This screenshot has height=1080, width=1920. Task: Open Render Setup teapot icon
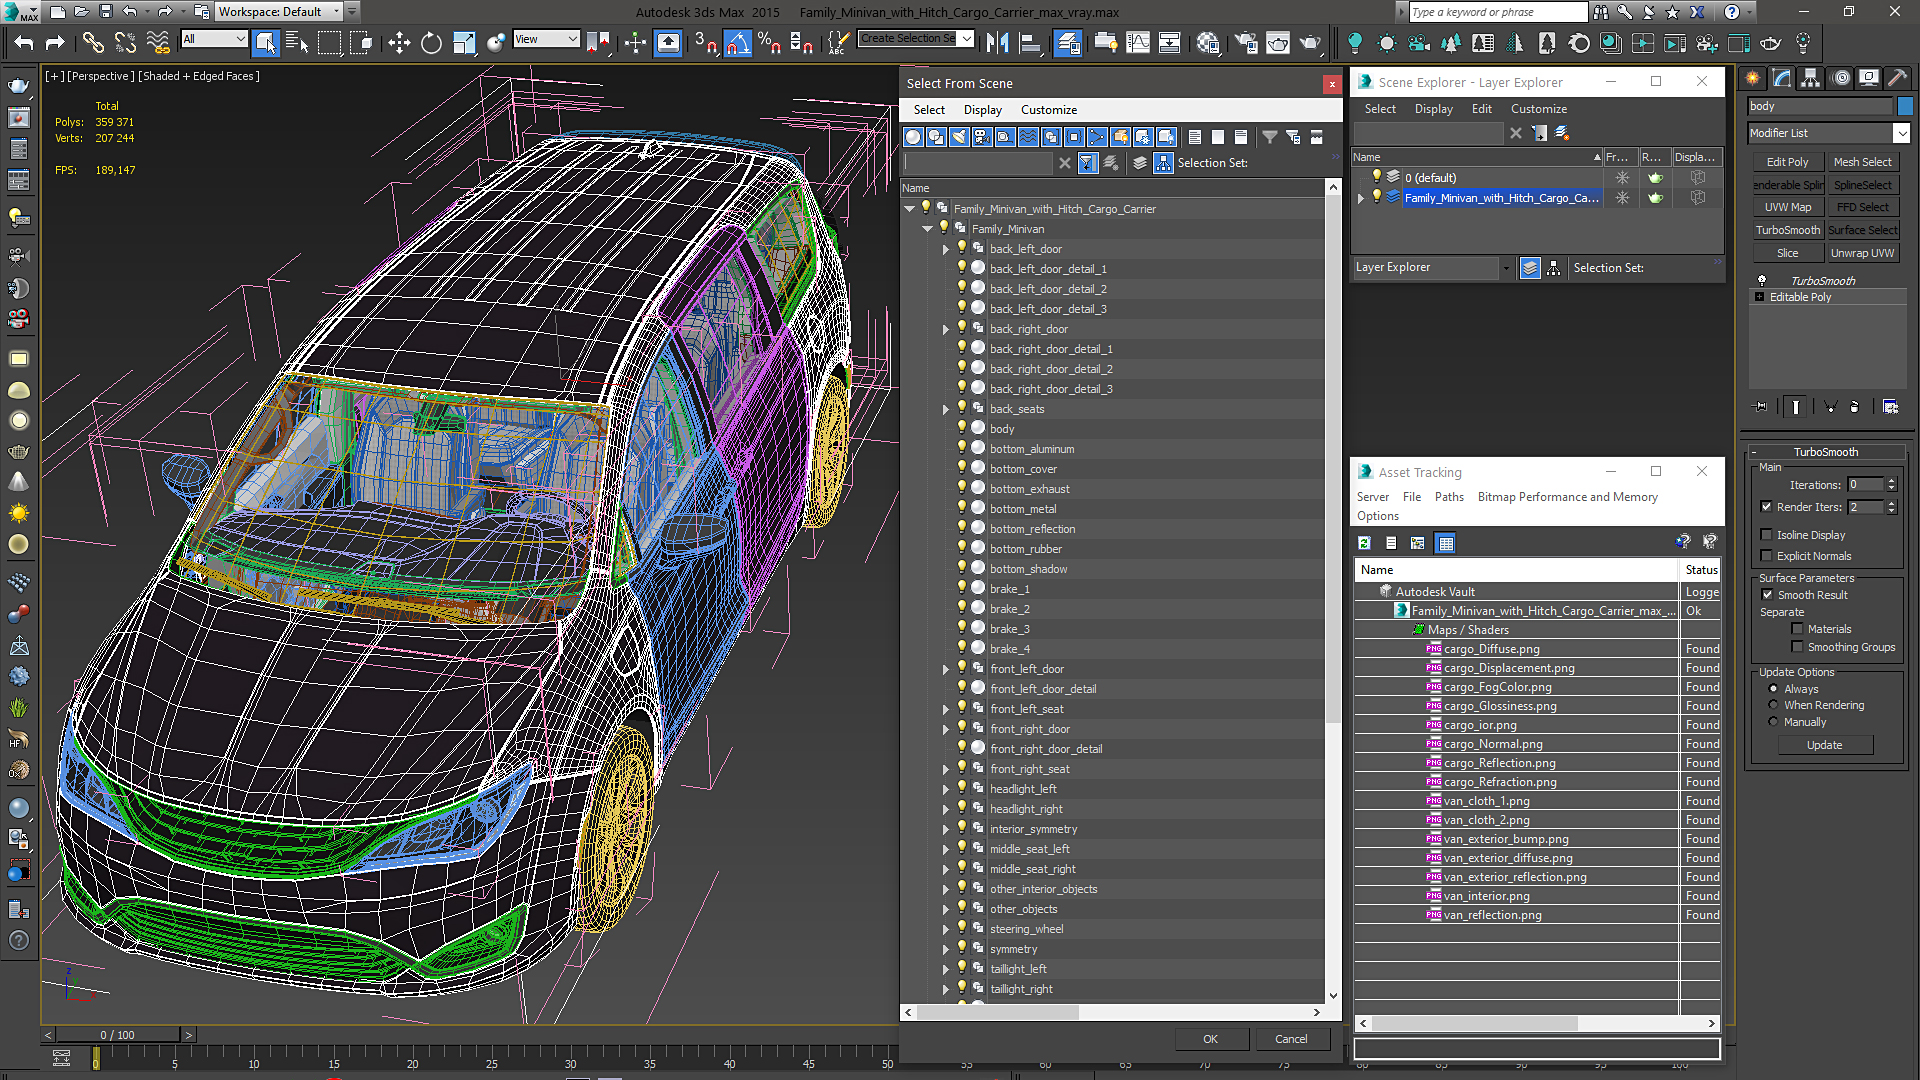(x=1246, y=42)
